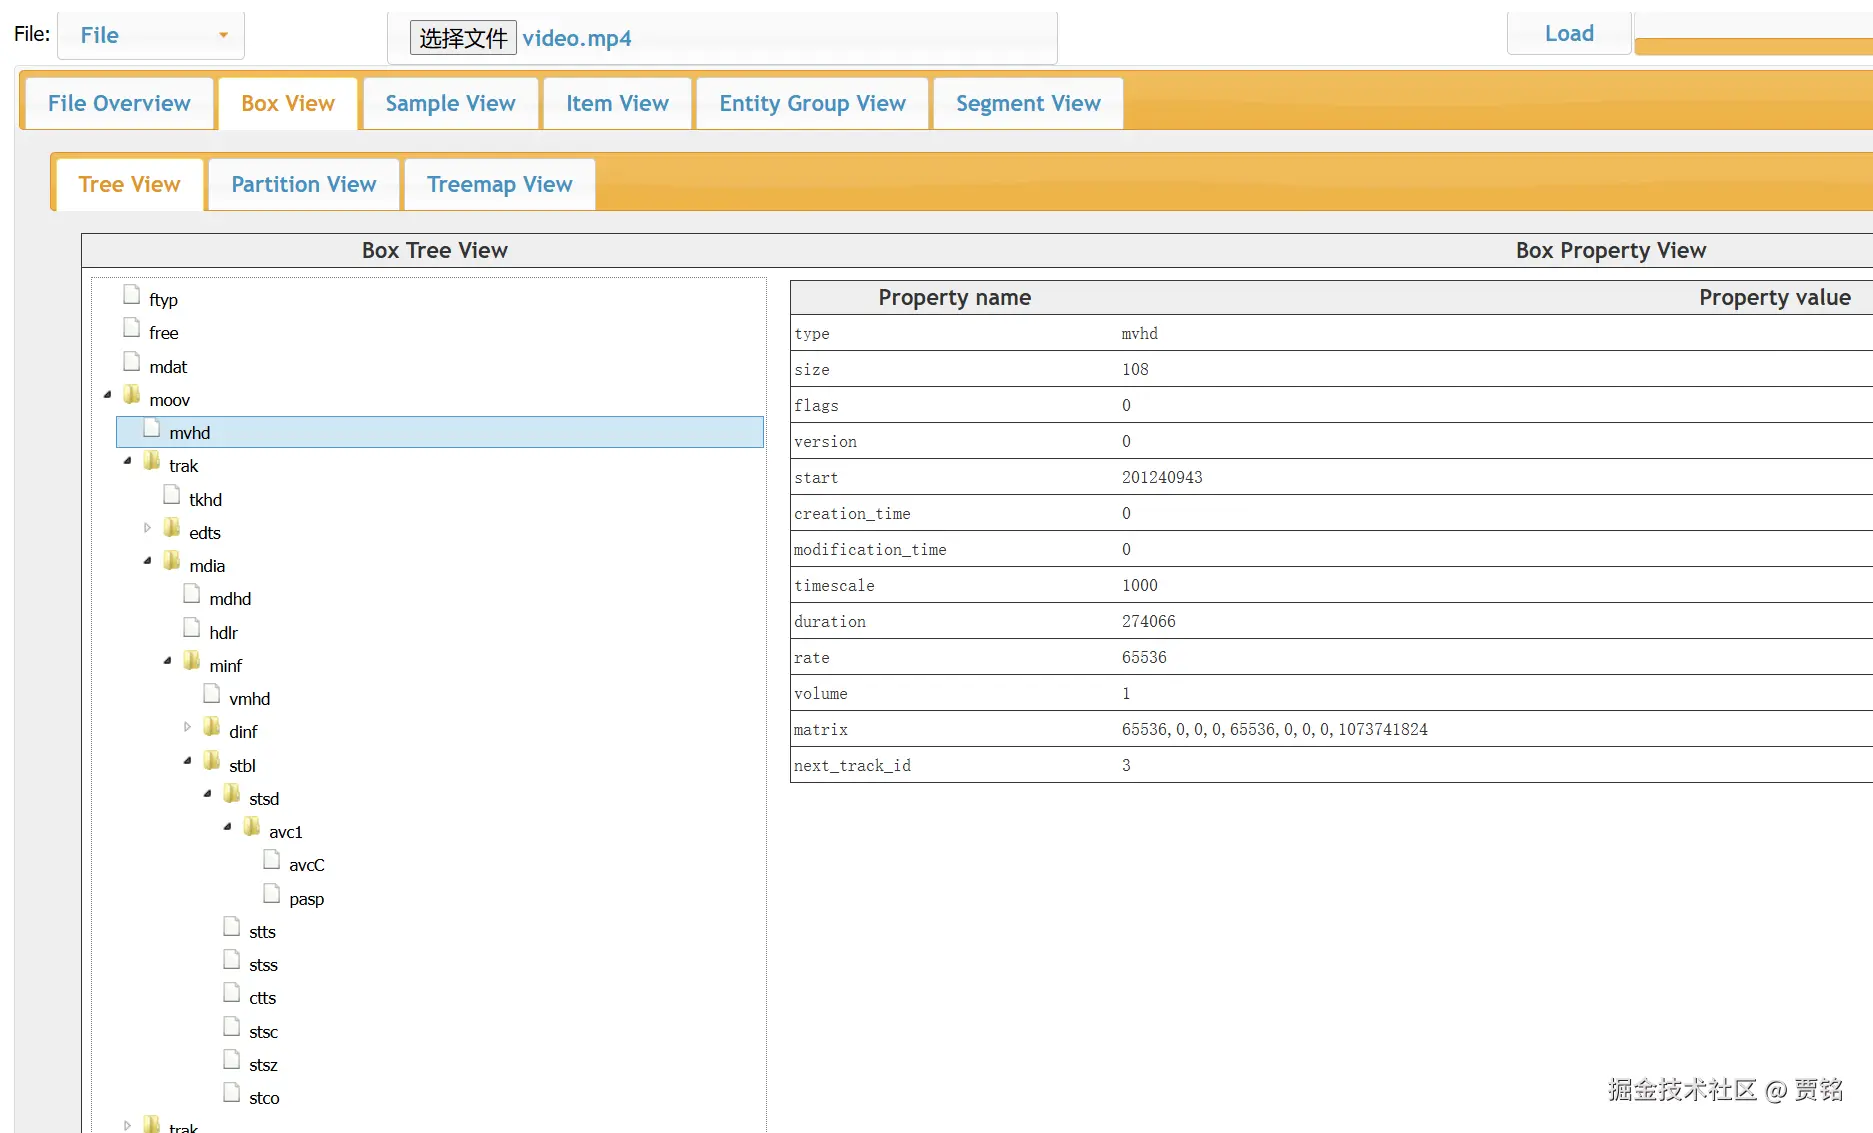Click the minf folder icon
1873x1133 pixels.
coord(191,661)
